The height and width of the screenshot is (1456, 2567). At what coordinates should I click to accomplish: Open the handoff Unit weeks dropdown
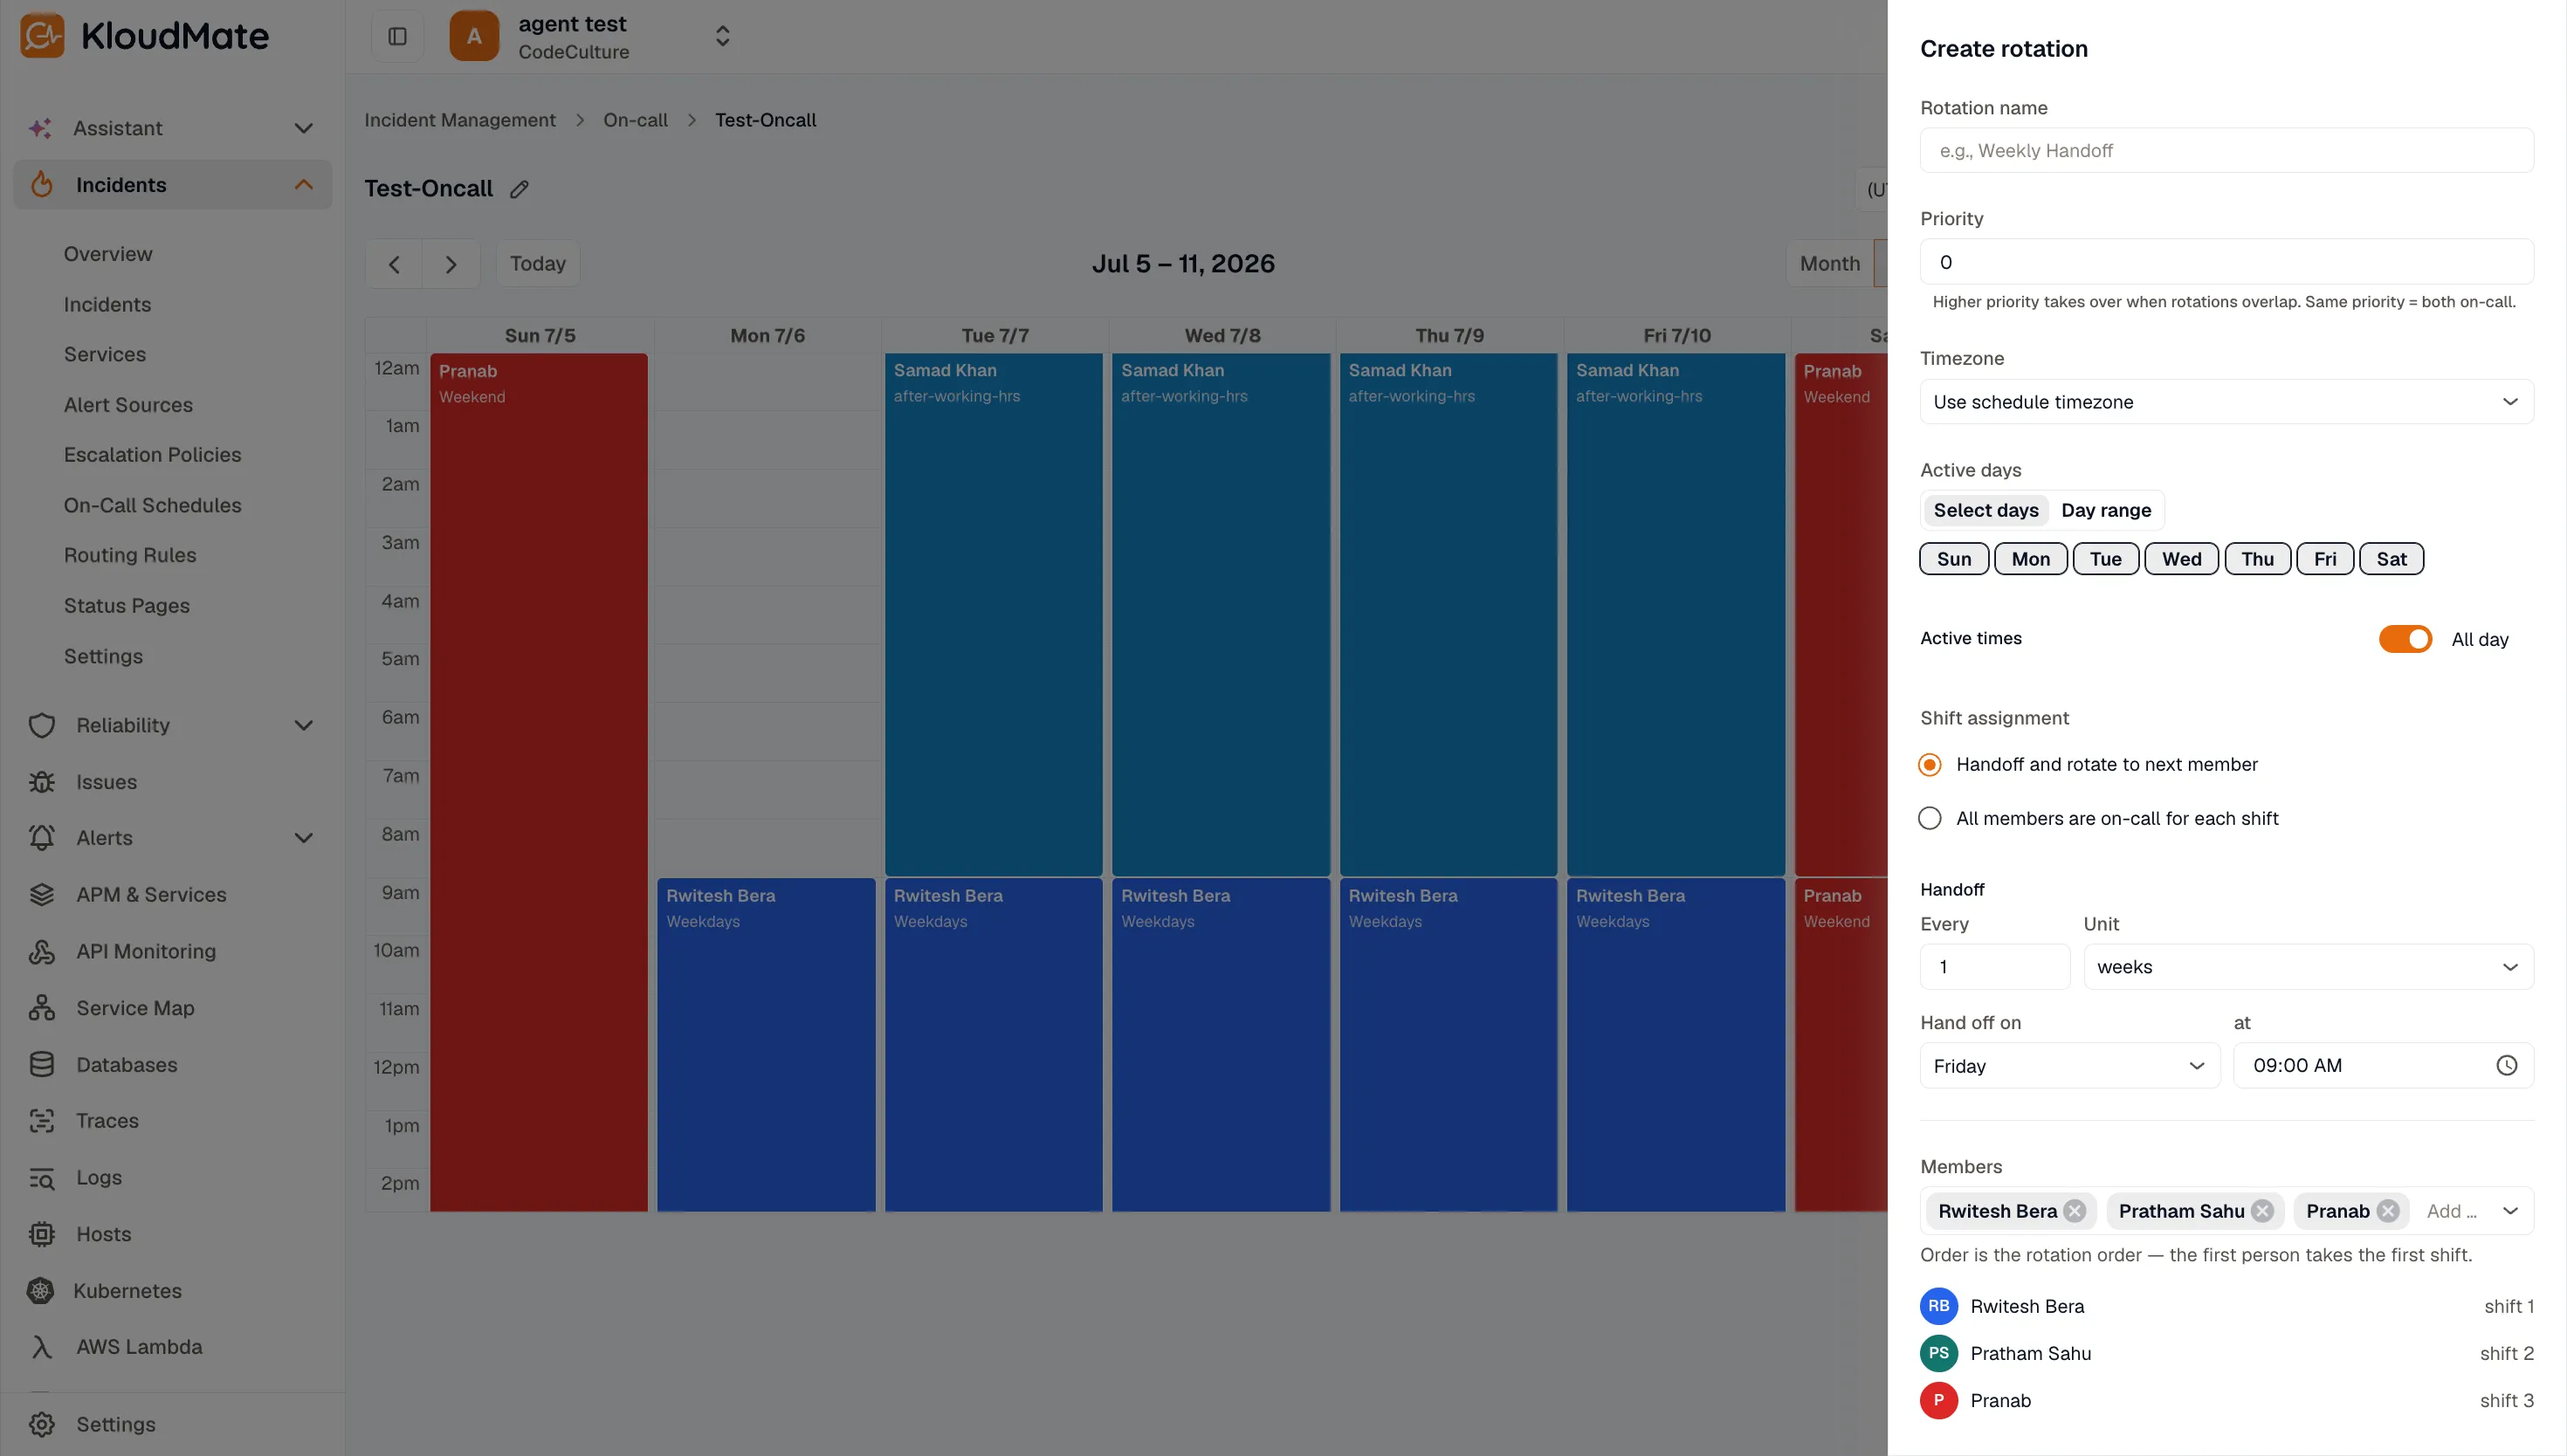(2308, 967)
